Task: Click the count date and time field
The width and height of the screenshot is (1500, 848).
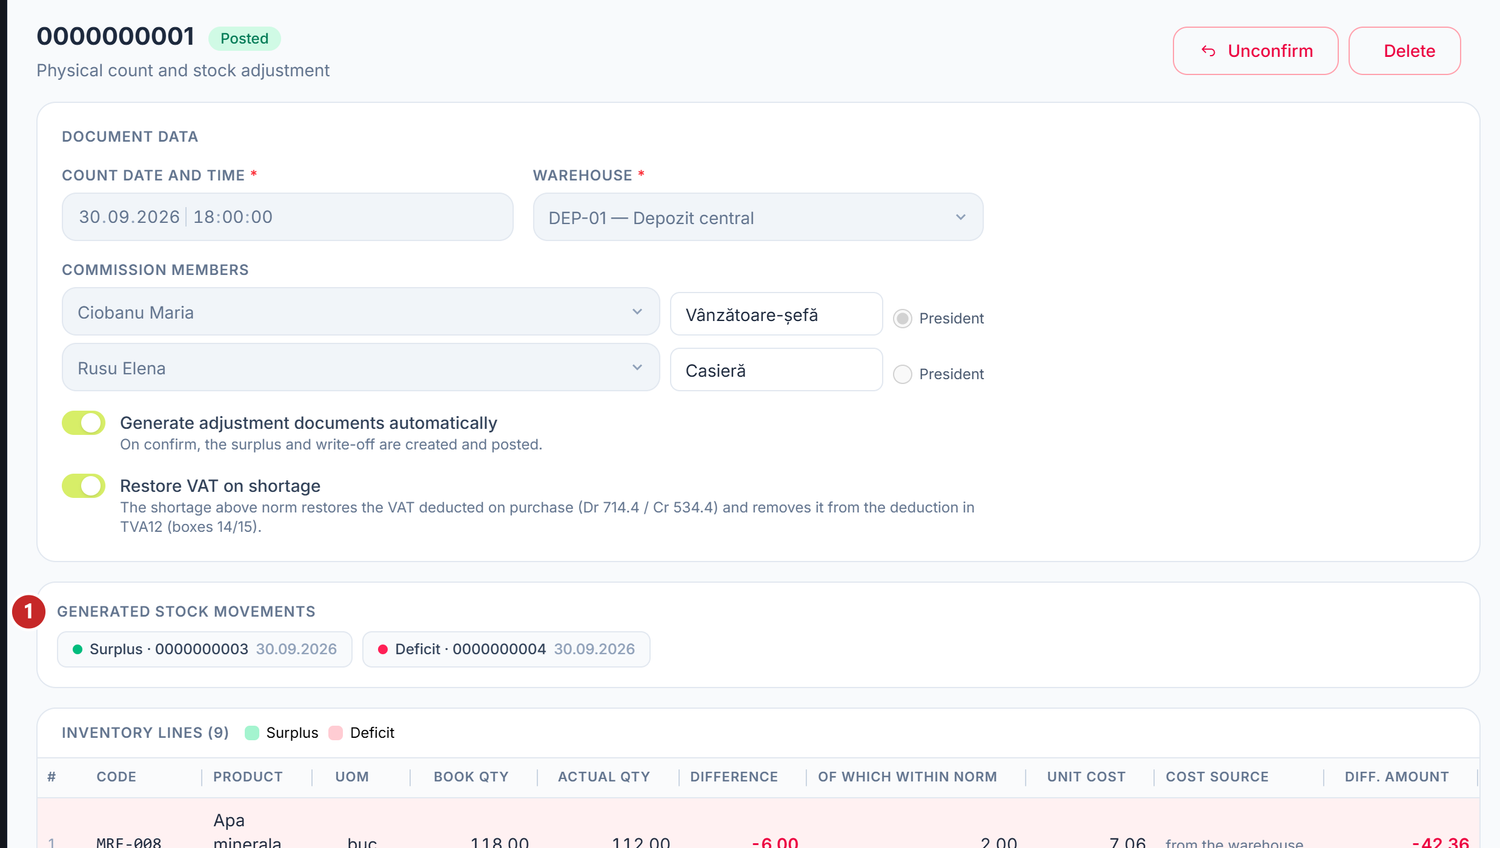Action: point(288,217)
